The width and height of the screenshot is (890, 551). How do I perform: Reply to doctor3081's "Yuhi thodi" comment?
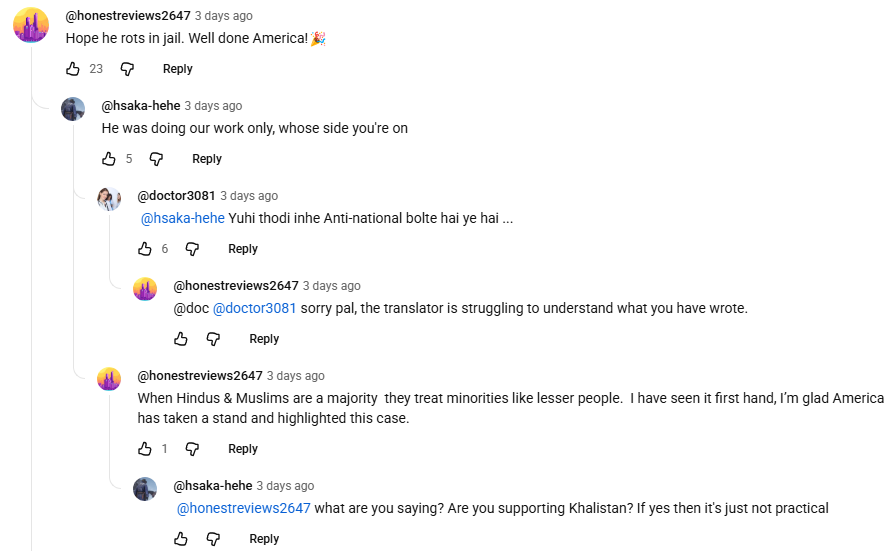click(x=243, y=249)
